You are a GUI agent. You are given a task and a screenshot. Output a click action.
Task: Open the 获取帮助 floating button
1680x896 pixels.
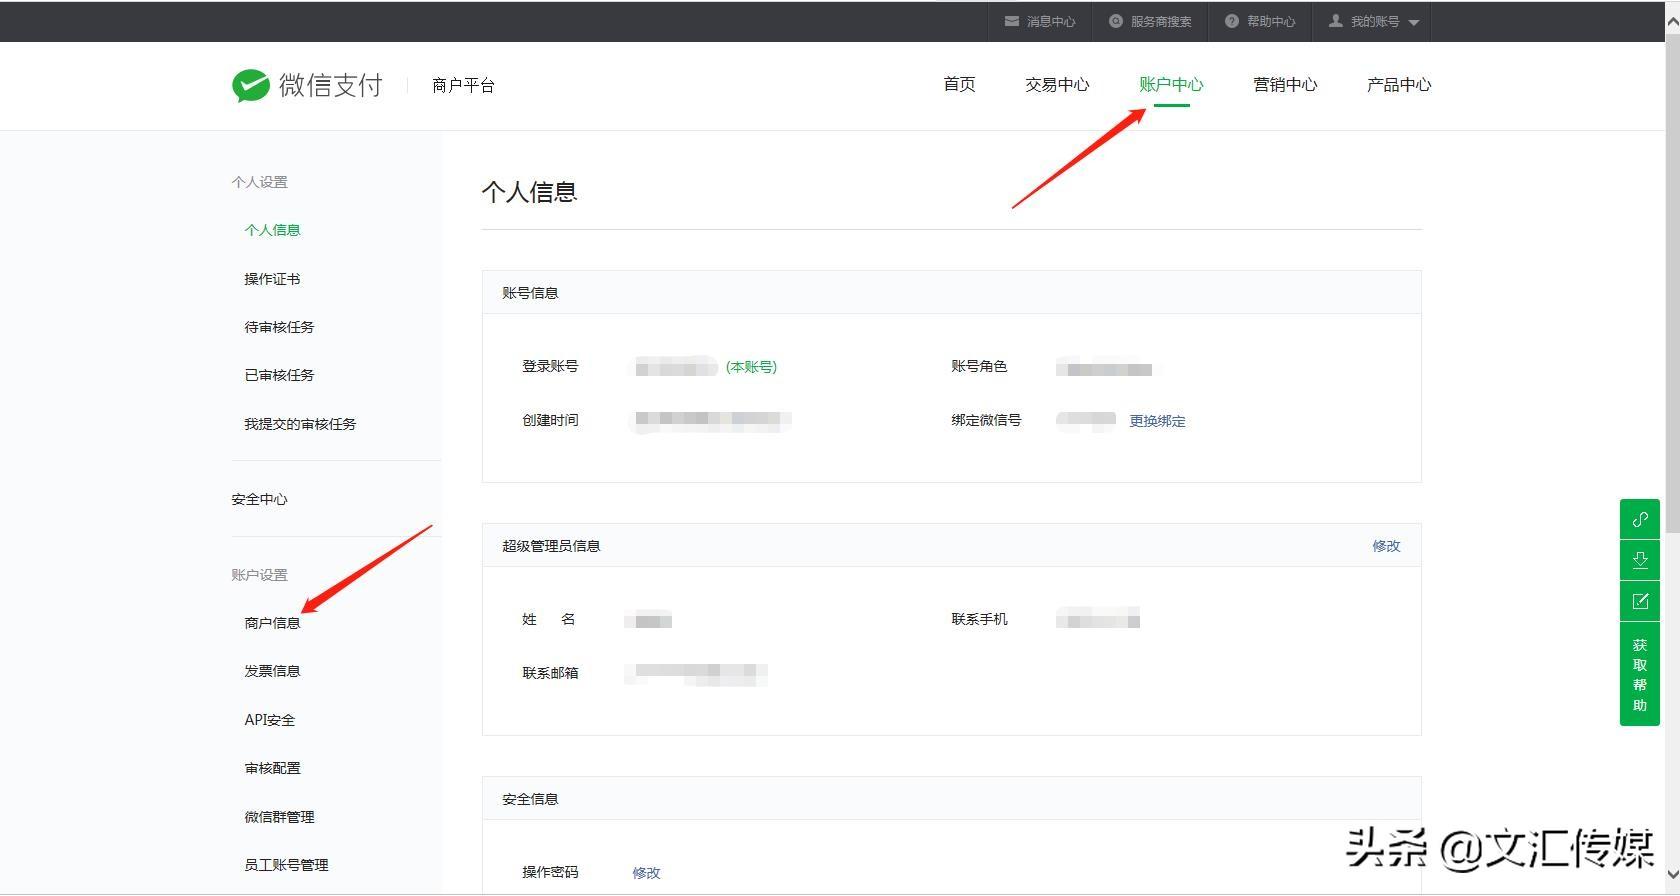(x=1640, y=675)
